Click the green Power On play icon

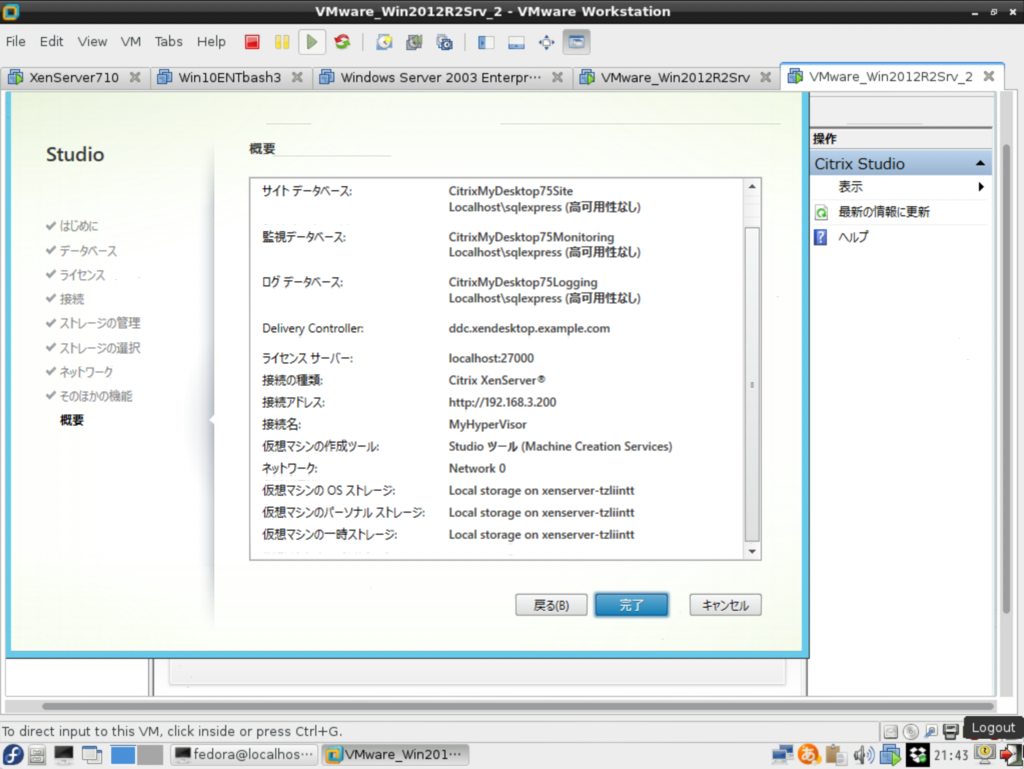point(312,42)
